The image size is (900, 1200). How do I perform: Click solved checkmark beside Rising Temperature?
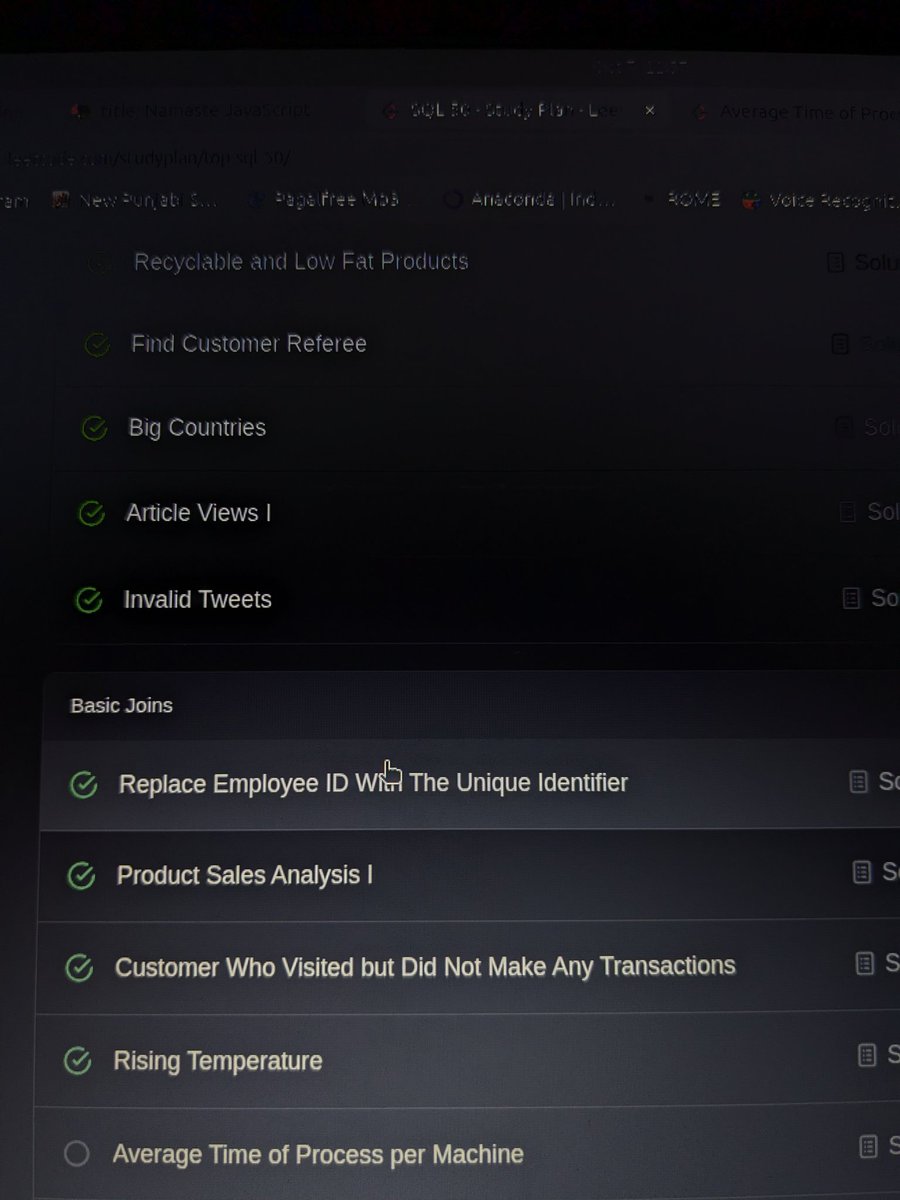77,1060
